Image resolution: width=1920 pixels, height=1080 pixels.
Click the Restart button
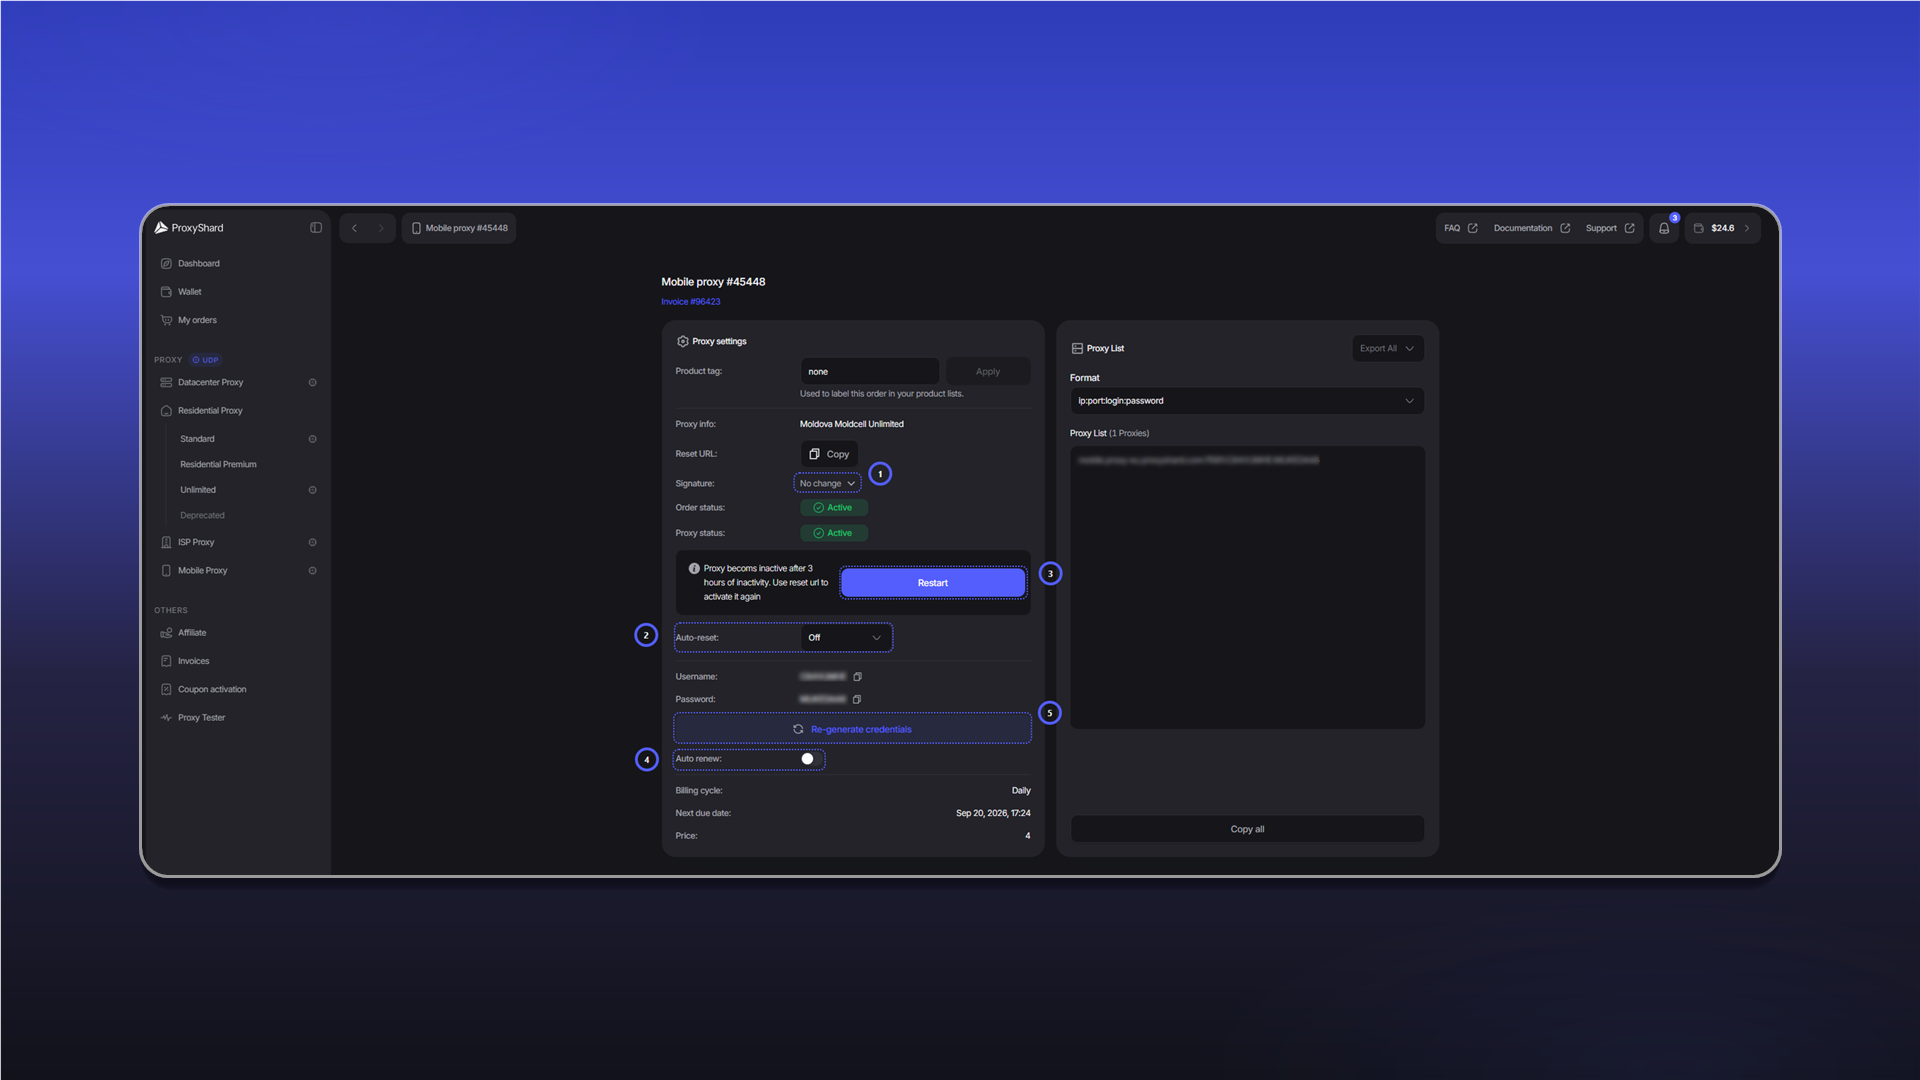[x=933, y=583]
